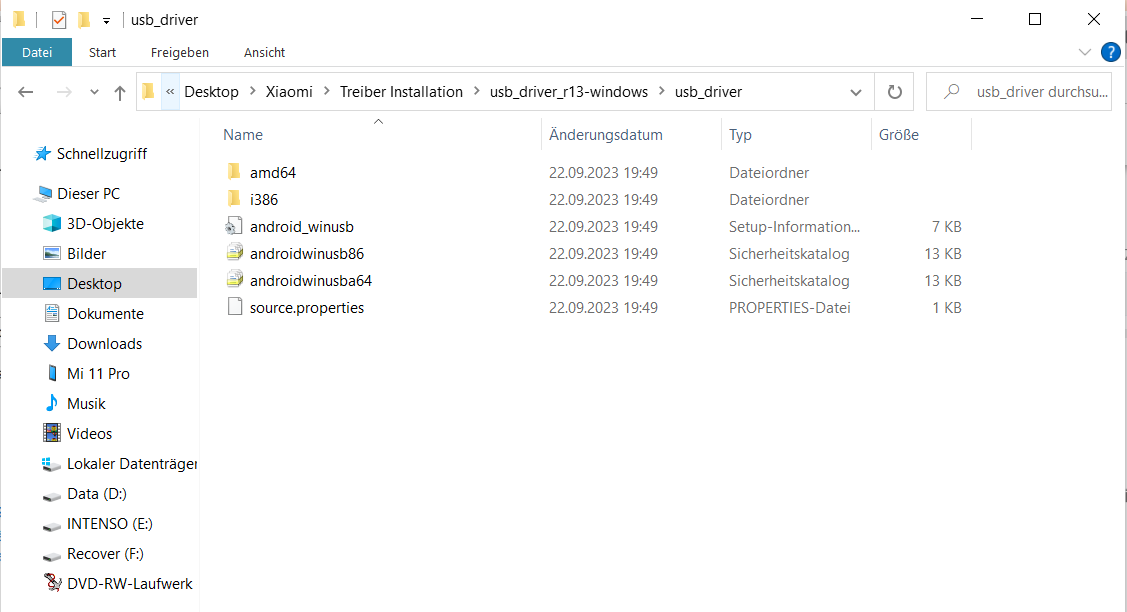
Task: Sort files by Änderungsdatum column header
Action: pyautogui.click(x=605, y=134)
